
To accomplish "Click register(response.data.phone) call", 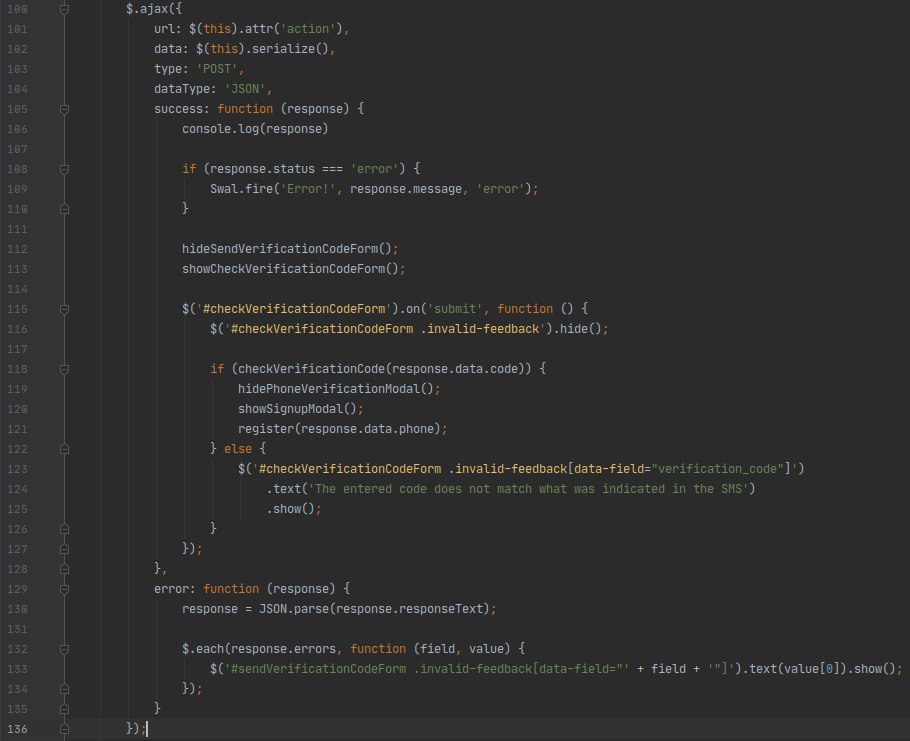I will 342,429.
